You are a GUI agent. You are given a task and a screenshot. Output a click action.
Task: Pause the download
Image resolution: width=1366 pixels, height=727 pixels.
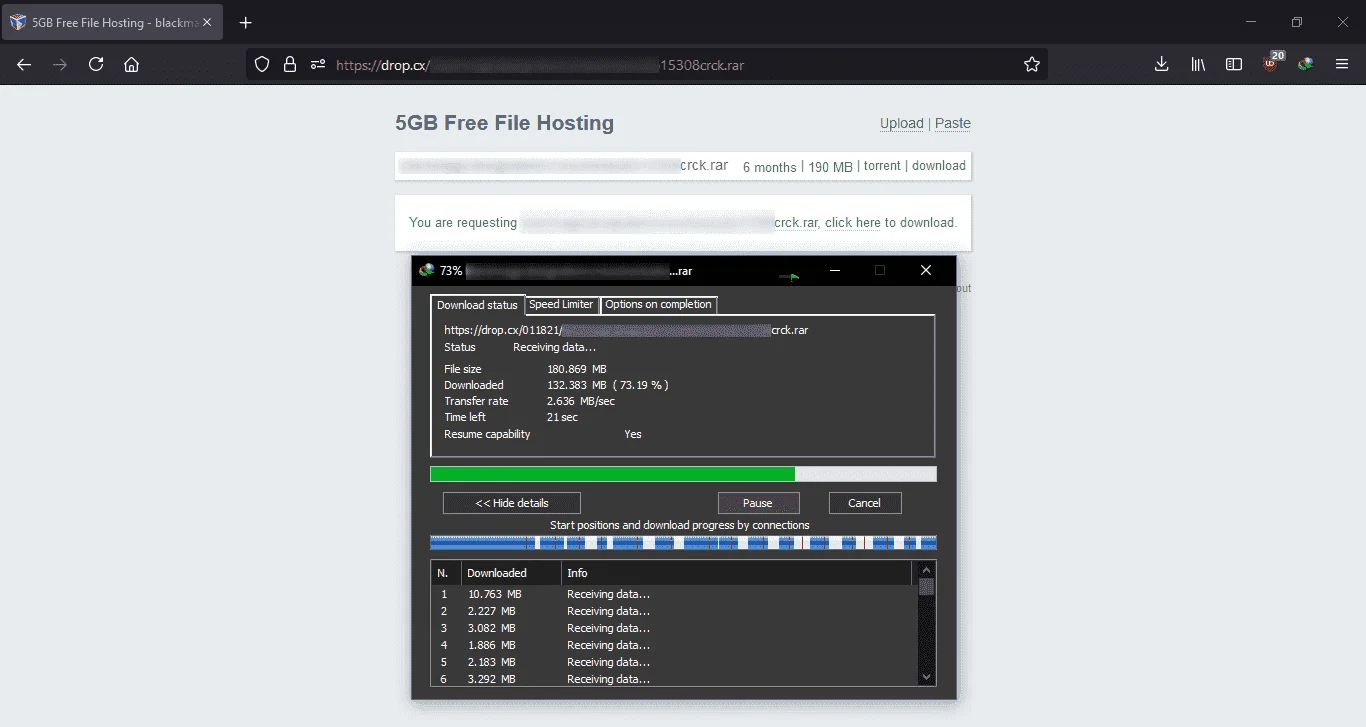758,503
